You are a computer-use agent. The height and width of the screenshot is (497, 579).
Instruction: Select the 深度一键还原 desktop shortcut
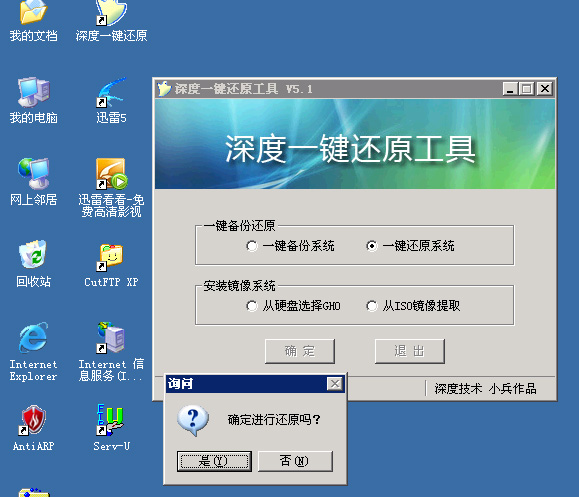point(111,21)
